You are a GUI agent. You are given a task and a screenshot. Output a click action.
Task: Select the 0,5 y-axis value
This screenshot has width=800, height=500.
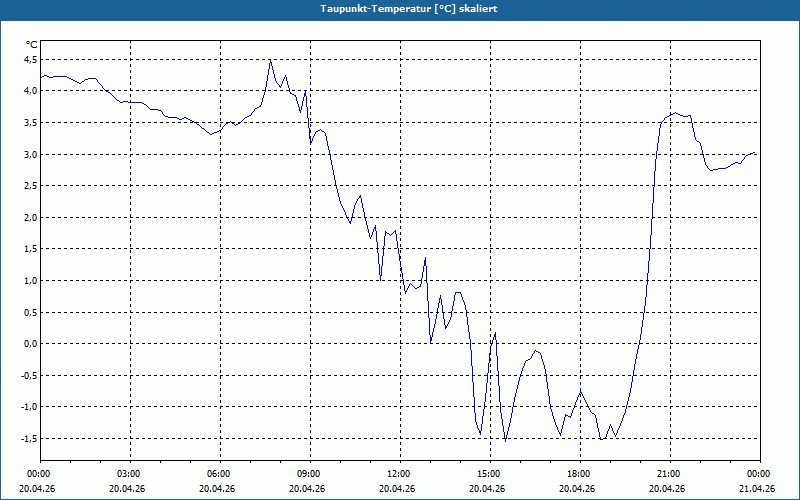coord(30,312)
